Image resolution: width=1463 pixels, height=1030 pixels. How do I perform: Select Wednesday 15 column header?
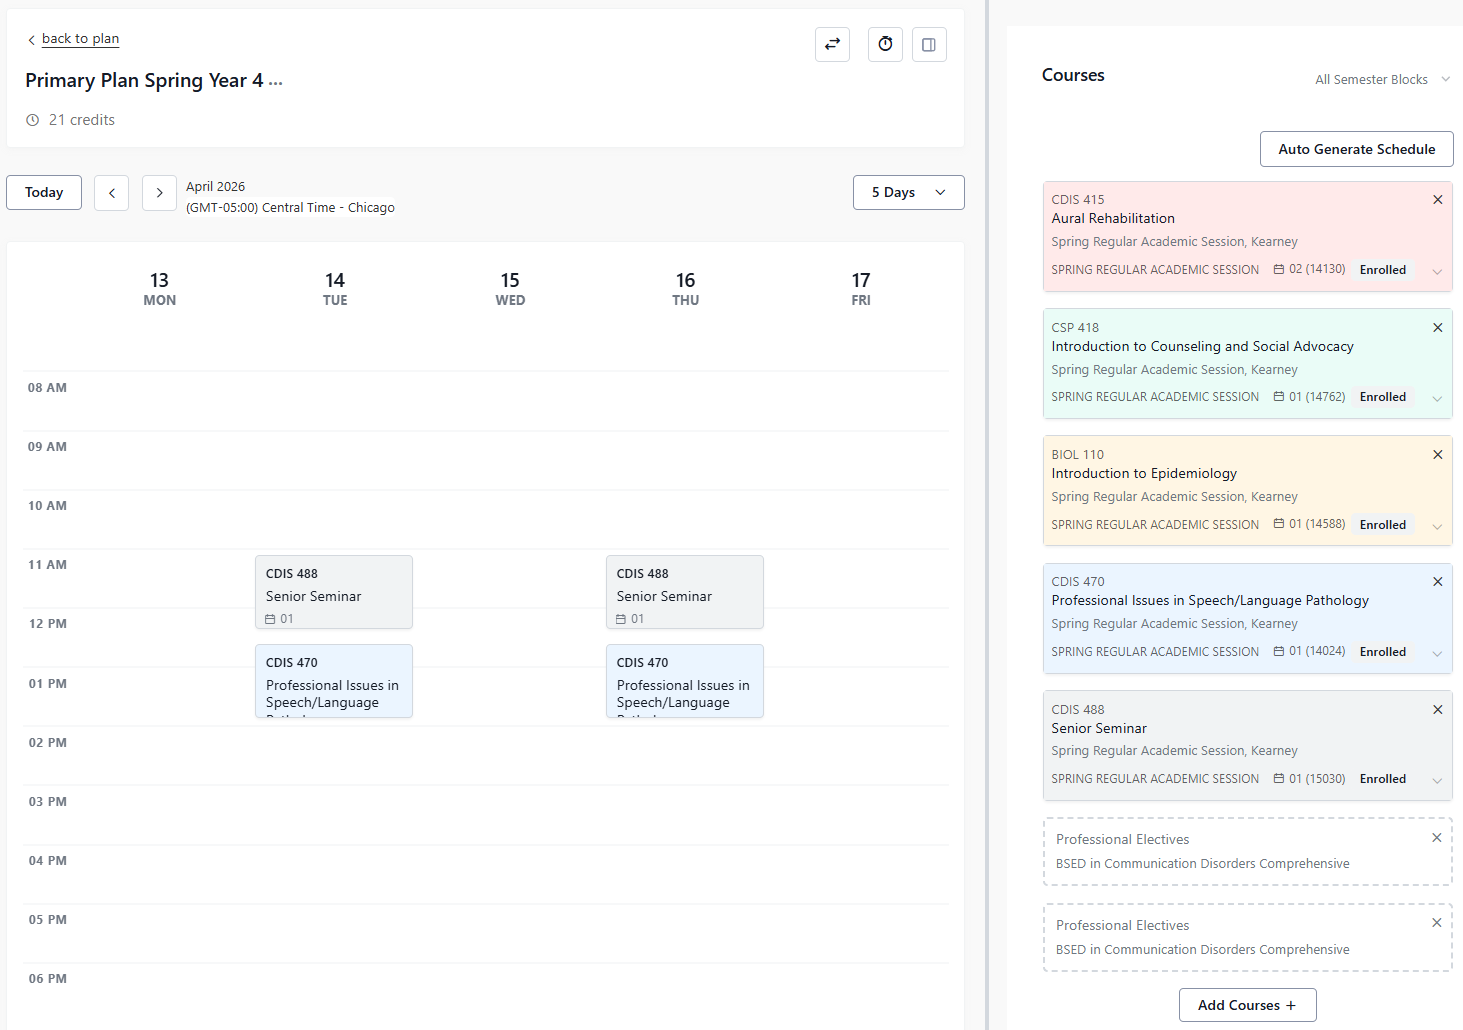(510, 288)
